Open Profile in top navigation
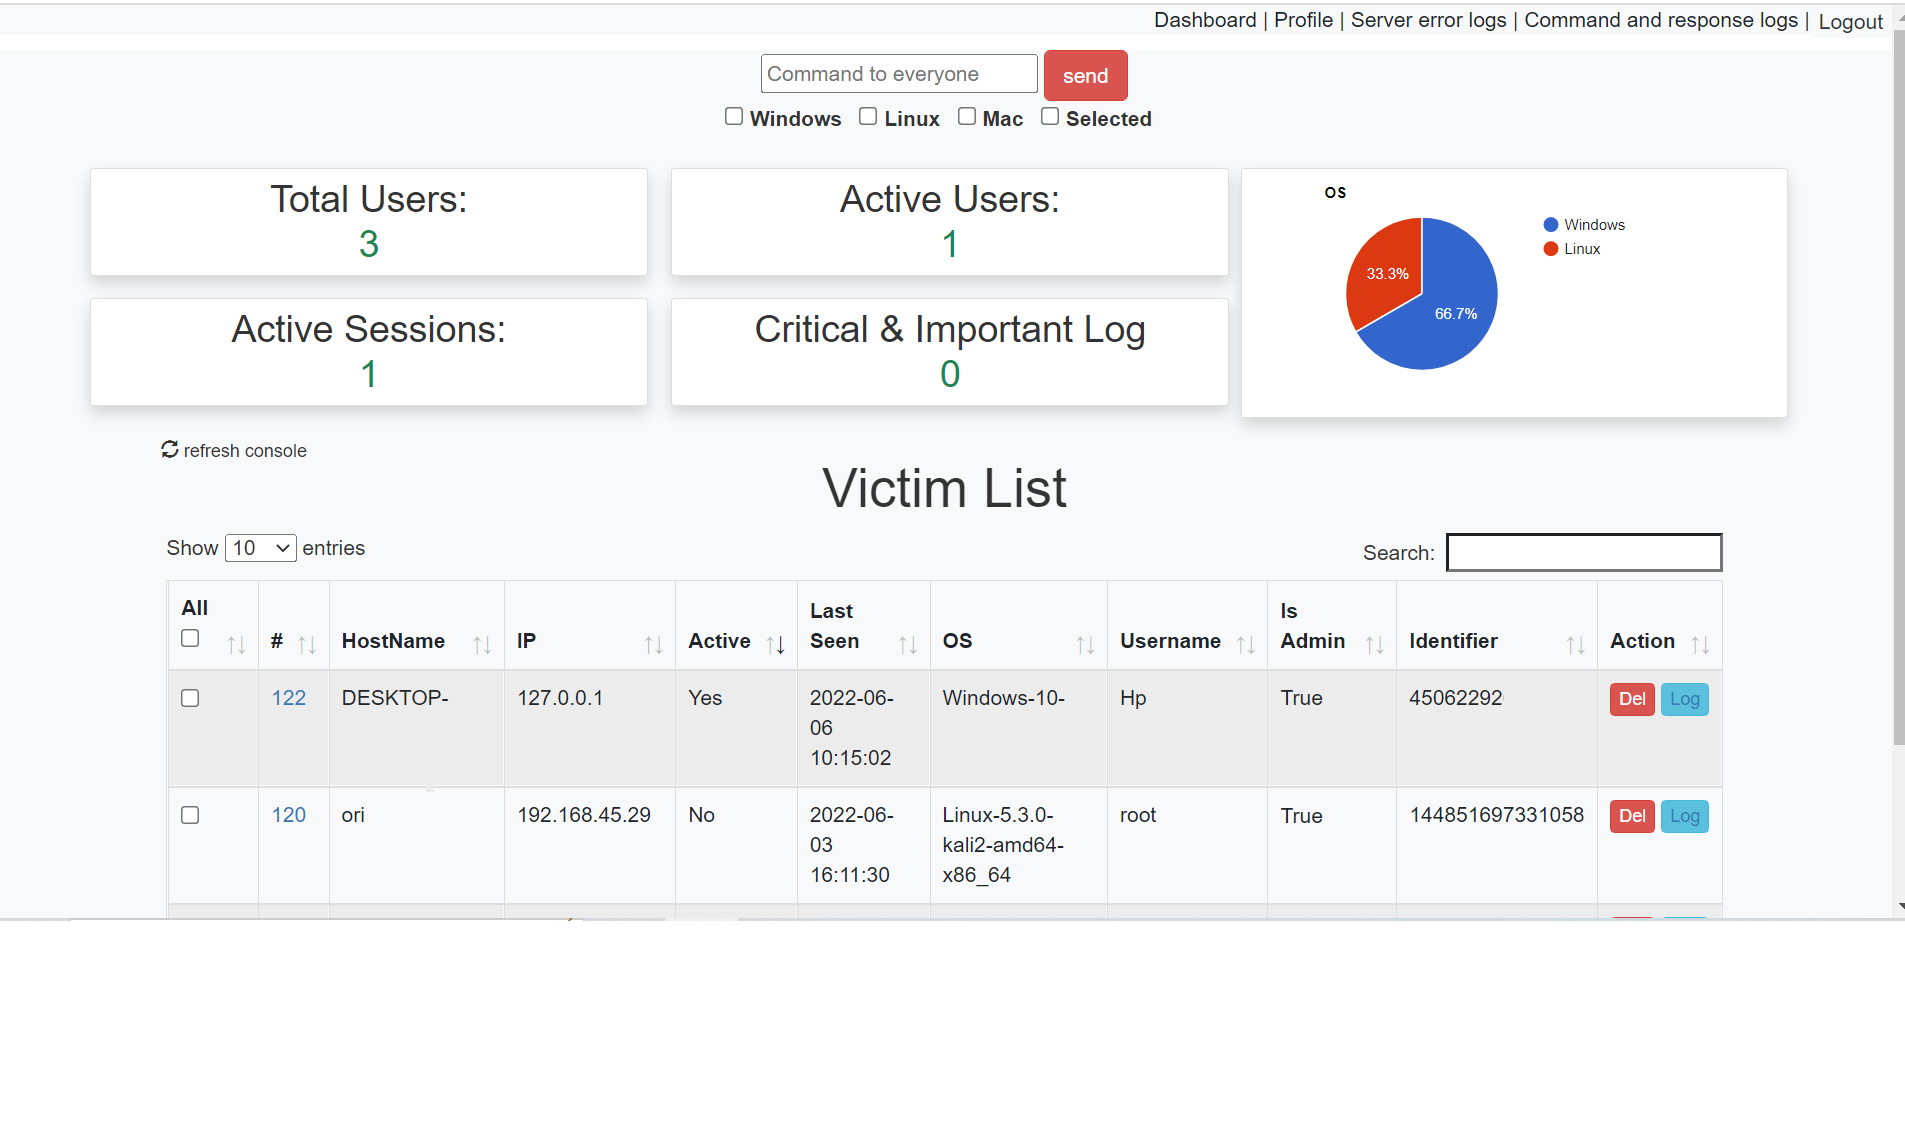This screenshot has width=1905, height=1142. 1303,20
